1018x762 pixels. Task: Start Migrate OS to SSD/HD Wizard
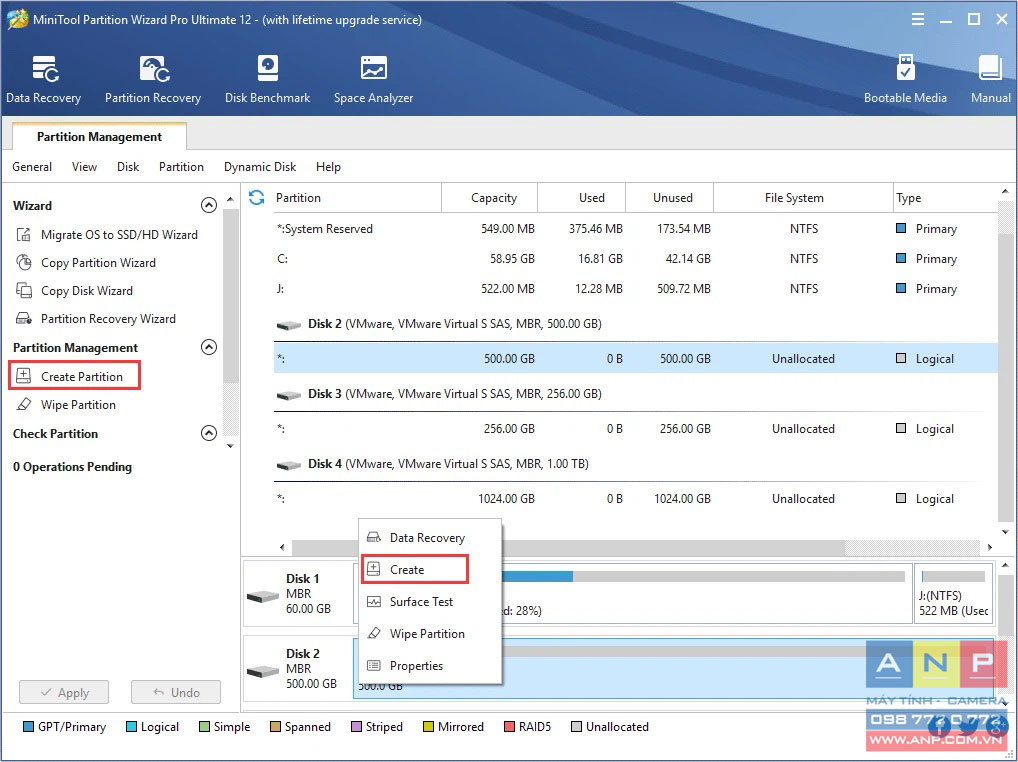(106, 234)
